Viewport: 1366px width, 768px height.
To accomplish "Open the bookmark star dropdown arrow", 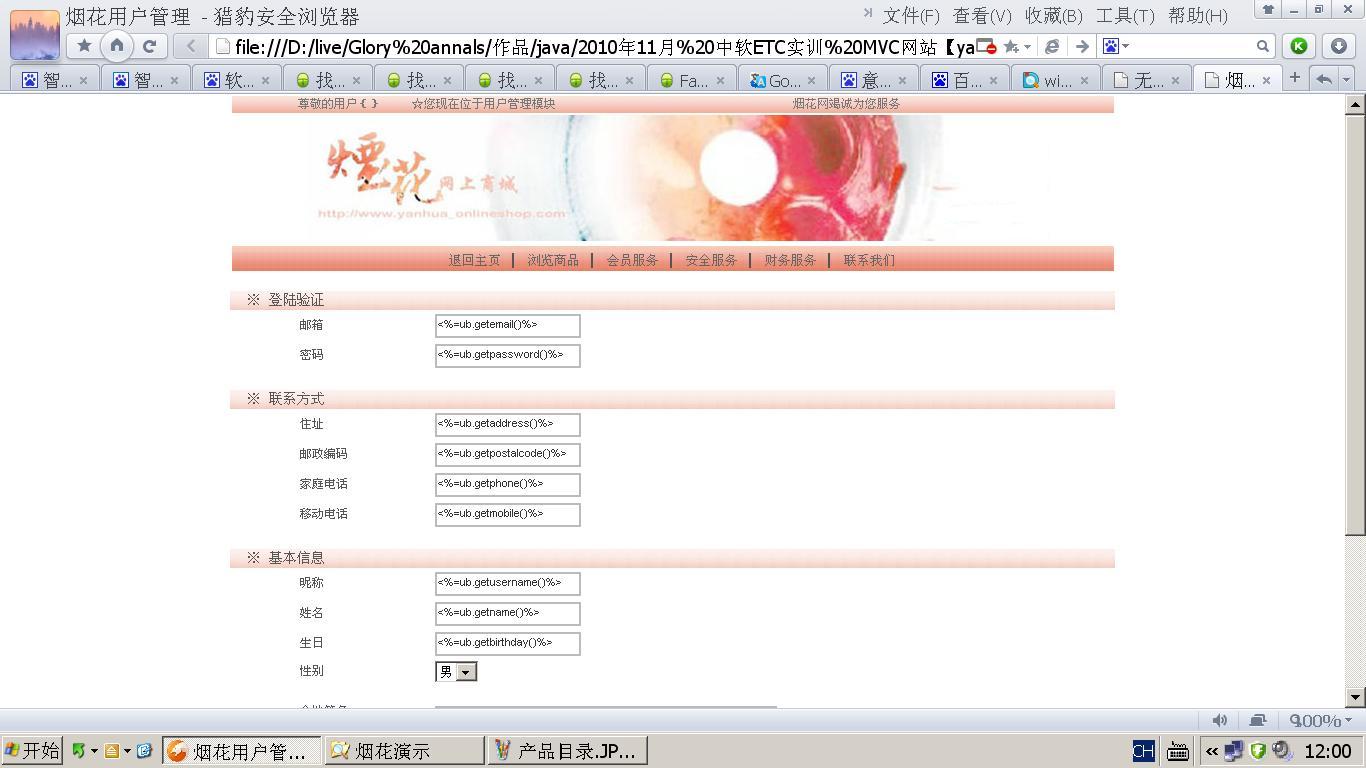I will point(1027,46).
